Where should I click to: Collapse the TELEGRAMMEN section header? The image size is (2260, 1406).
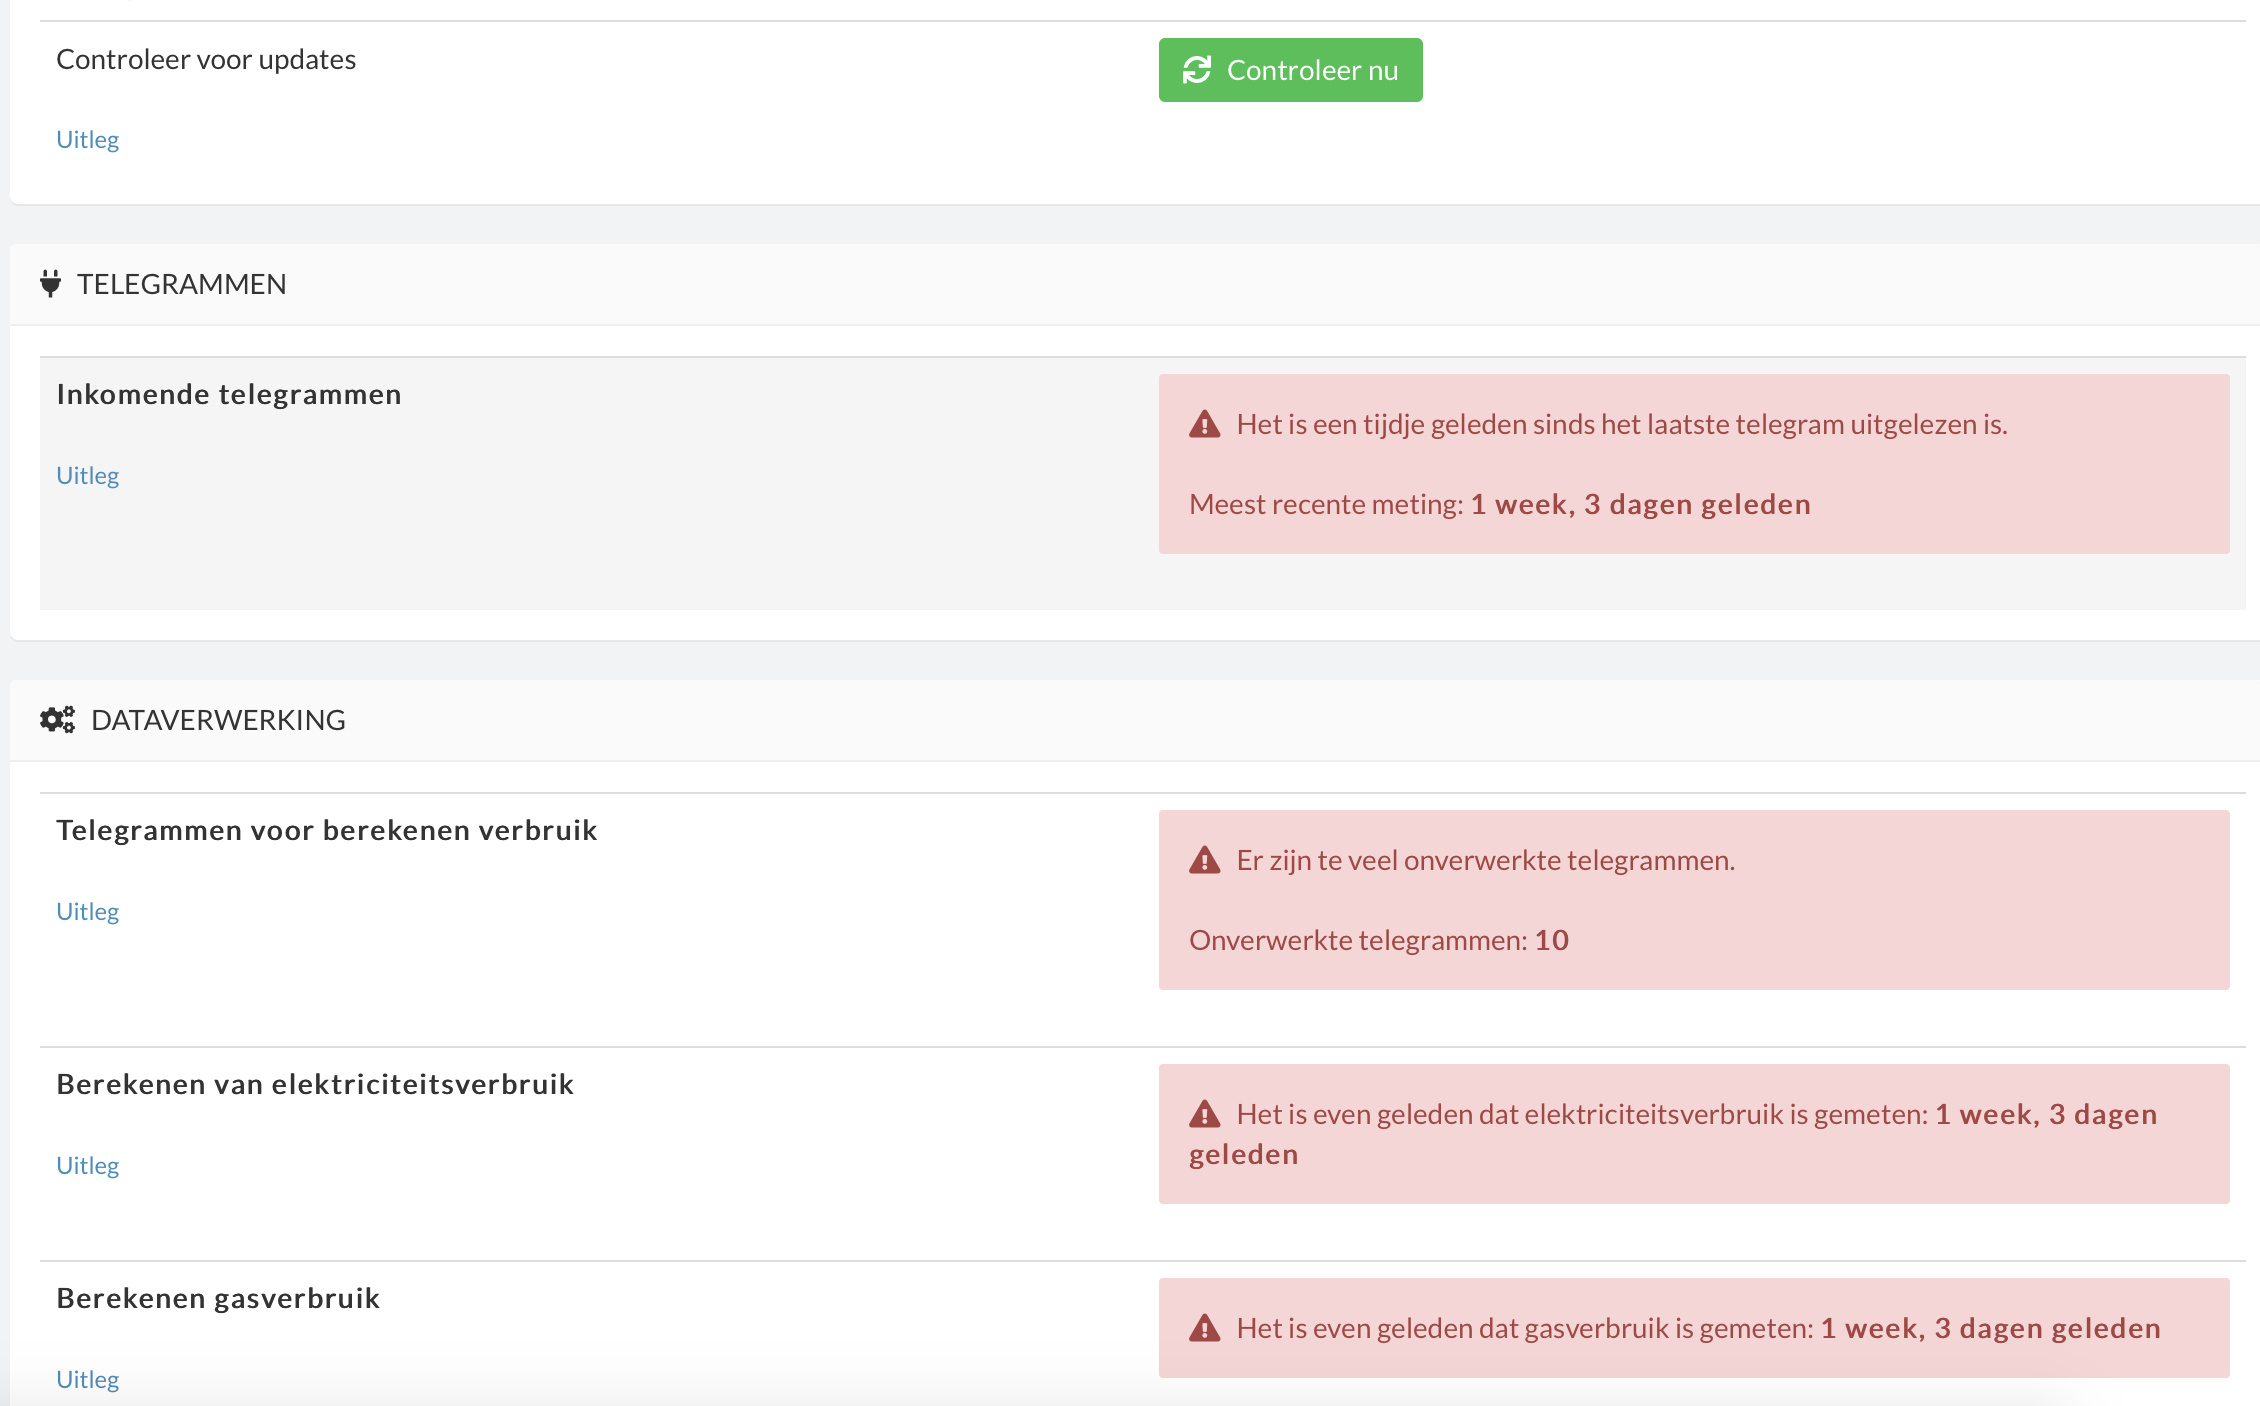click(181, 283)
